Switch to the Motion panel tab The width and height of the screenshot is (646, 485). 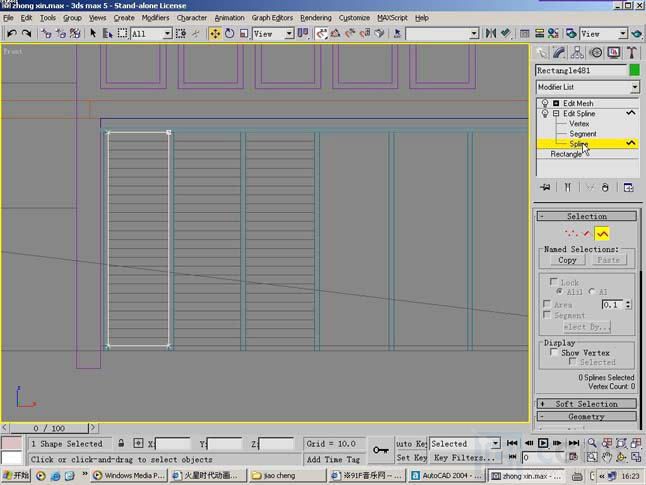click(x=596, y=53)
